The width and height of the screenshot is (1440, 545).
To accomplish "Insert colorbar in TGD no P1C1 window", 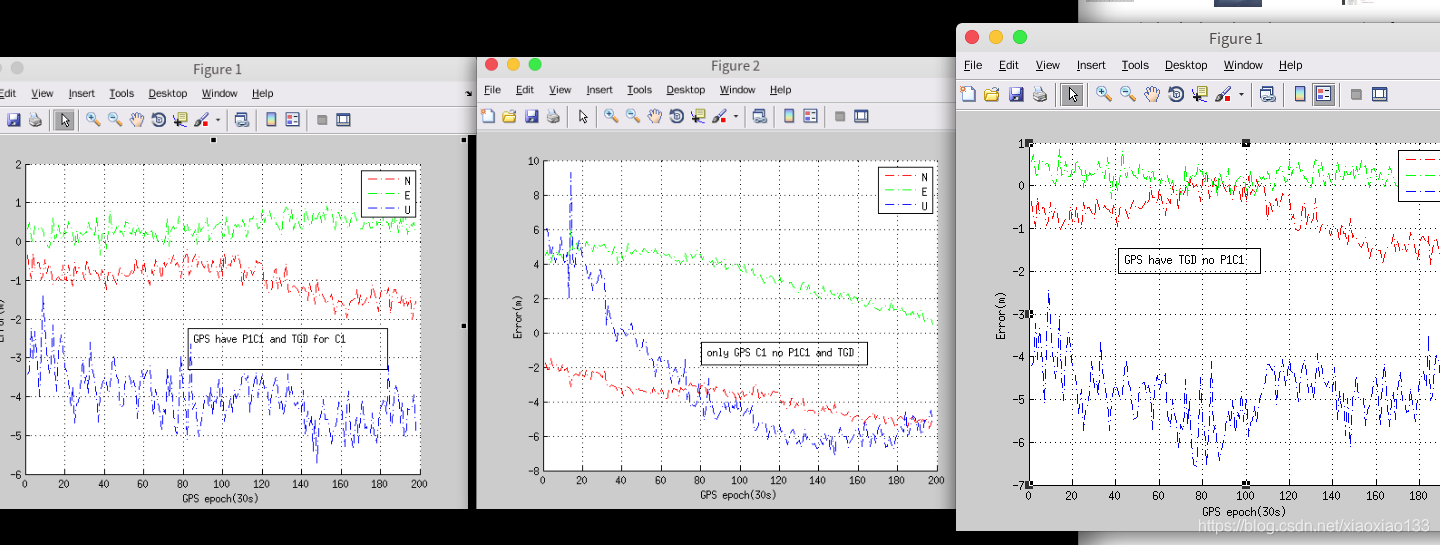I will tap(1300, 94).
